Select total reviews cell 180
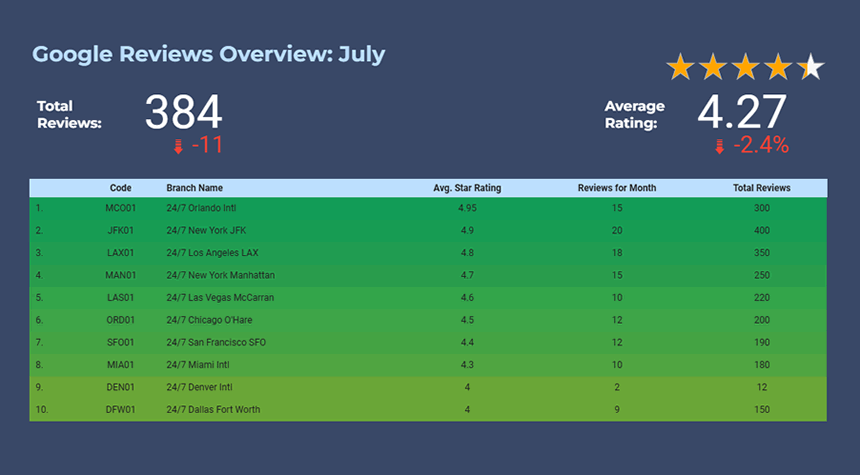860x475 pixels. [762, 365]
